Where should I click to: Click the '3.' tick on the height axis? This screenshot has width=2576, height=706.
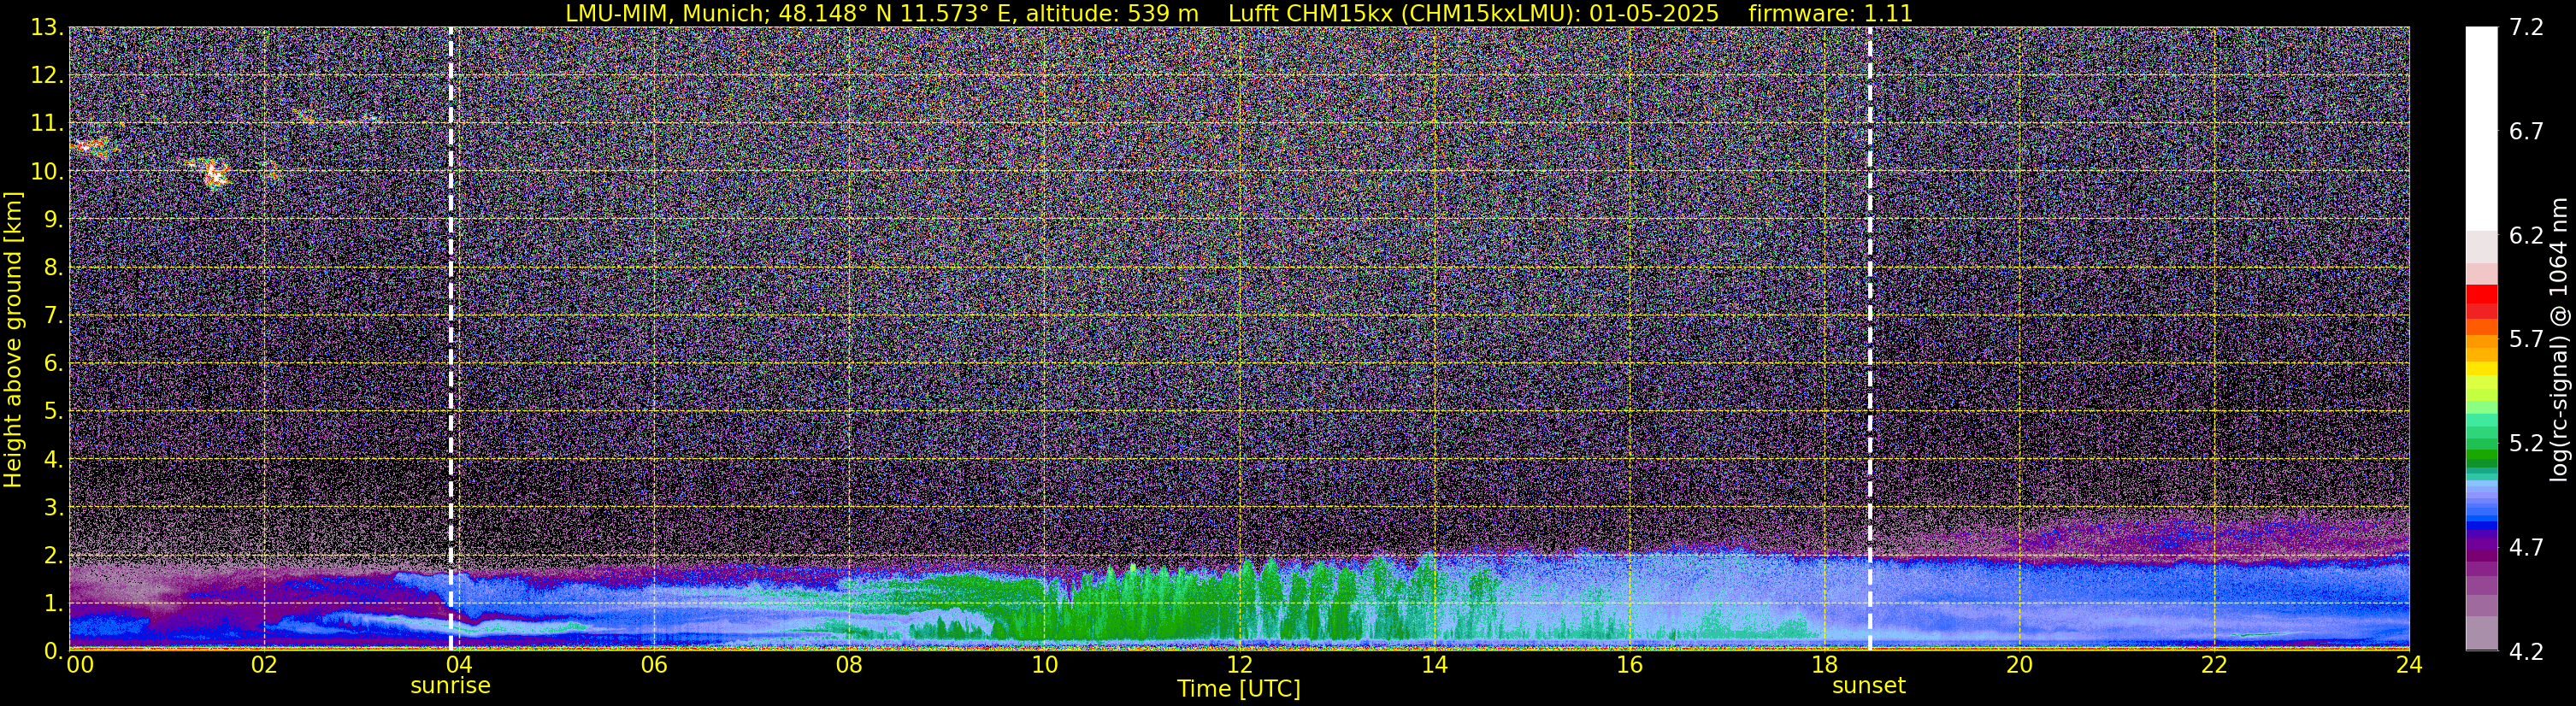pyautogui.click(x=53, y=508)
